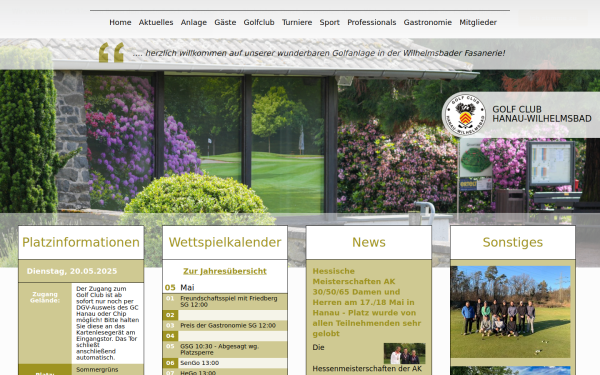This screenshot has height=375, width=600.
Task: Select Sport in the top navigation
Action: coord(329,22)
